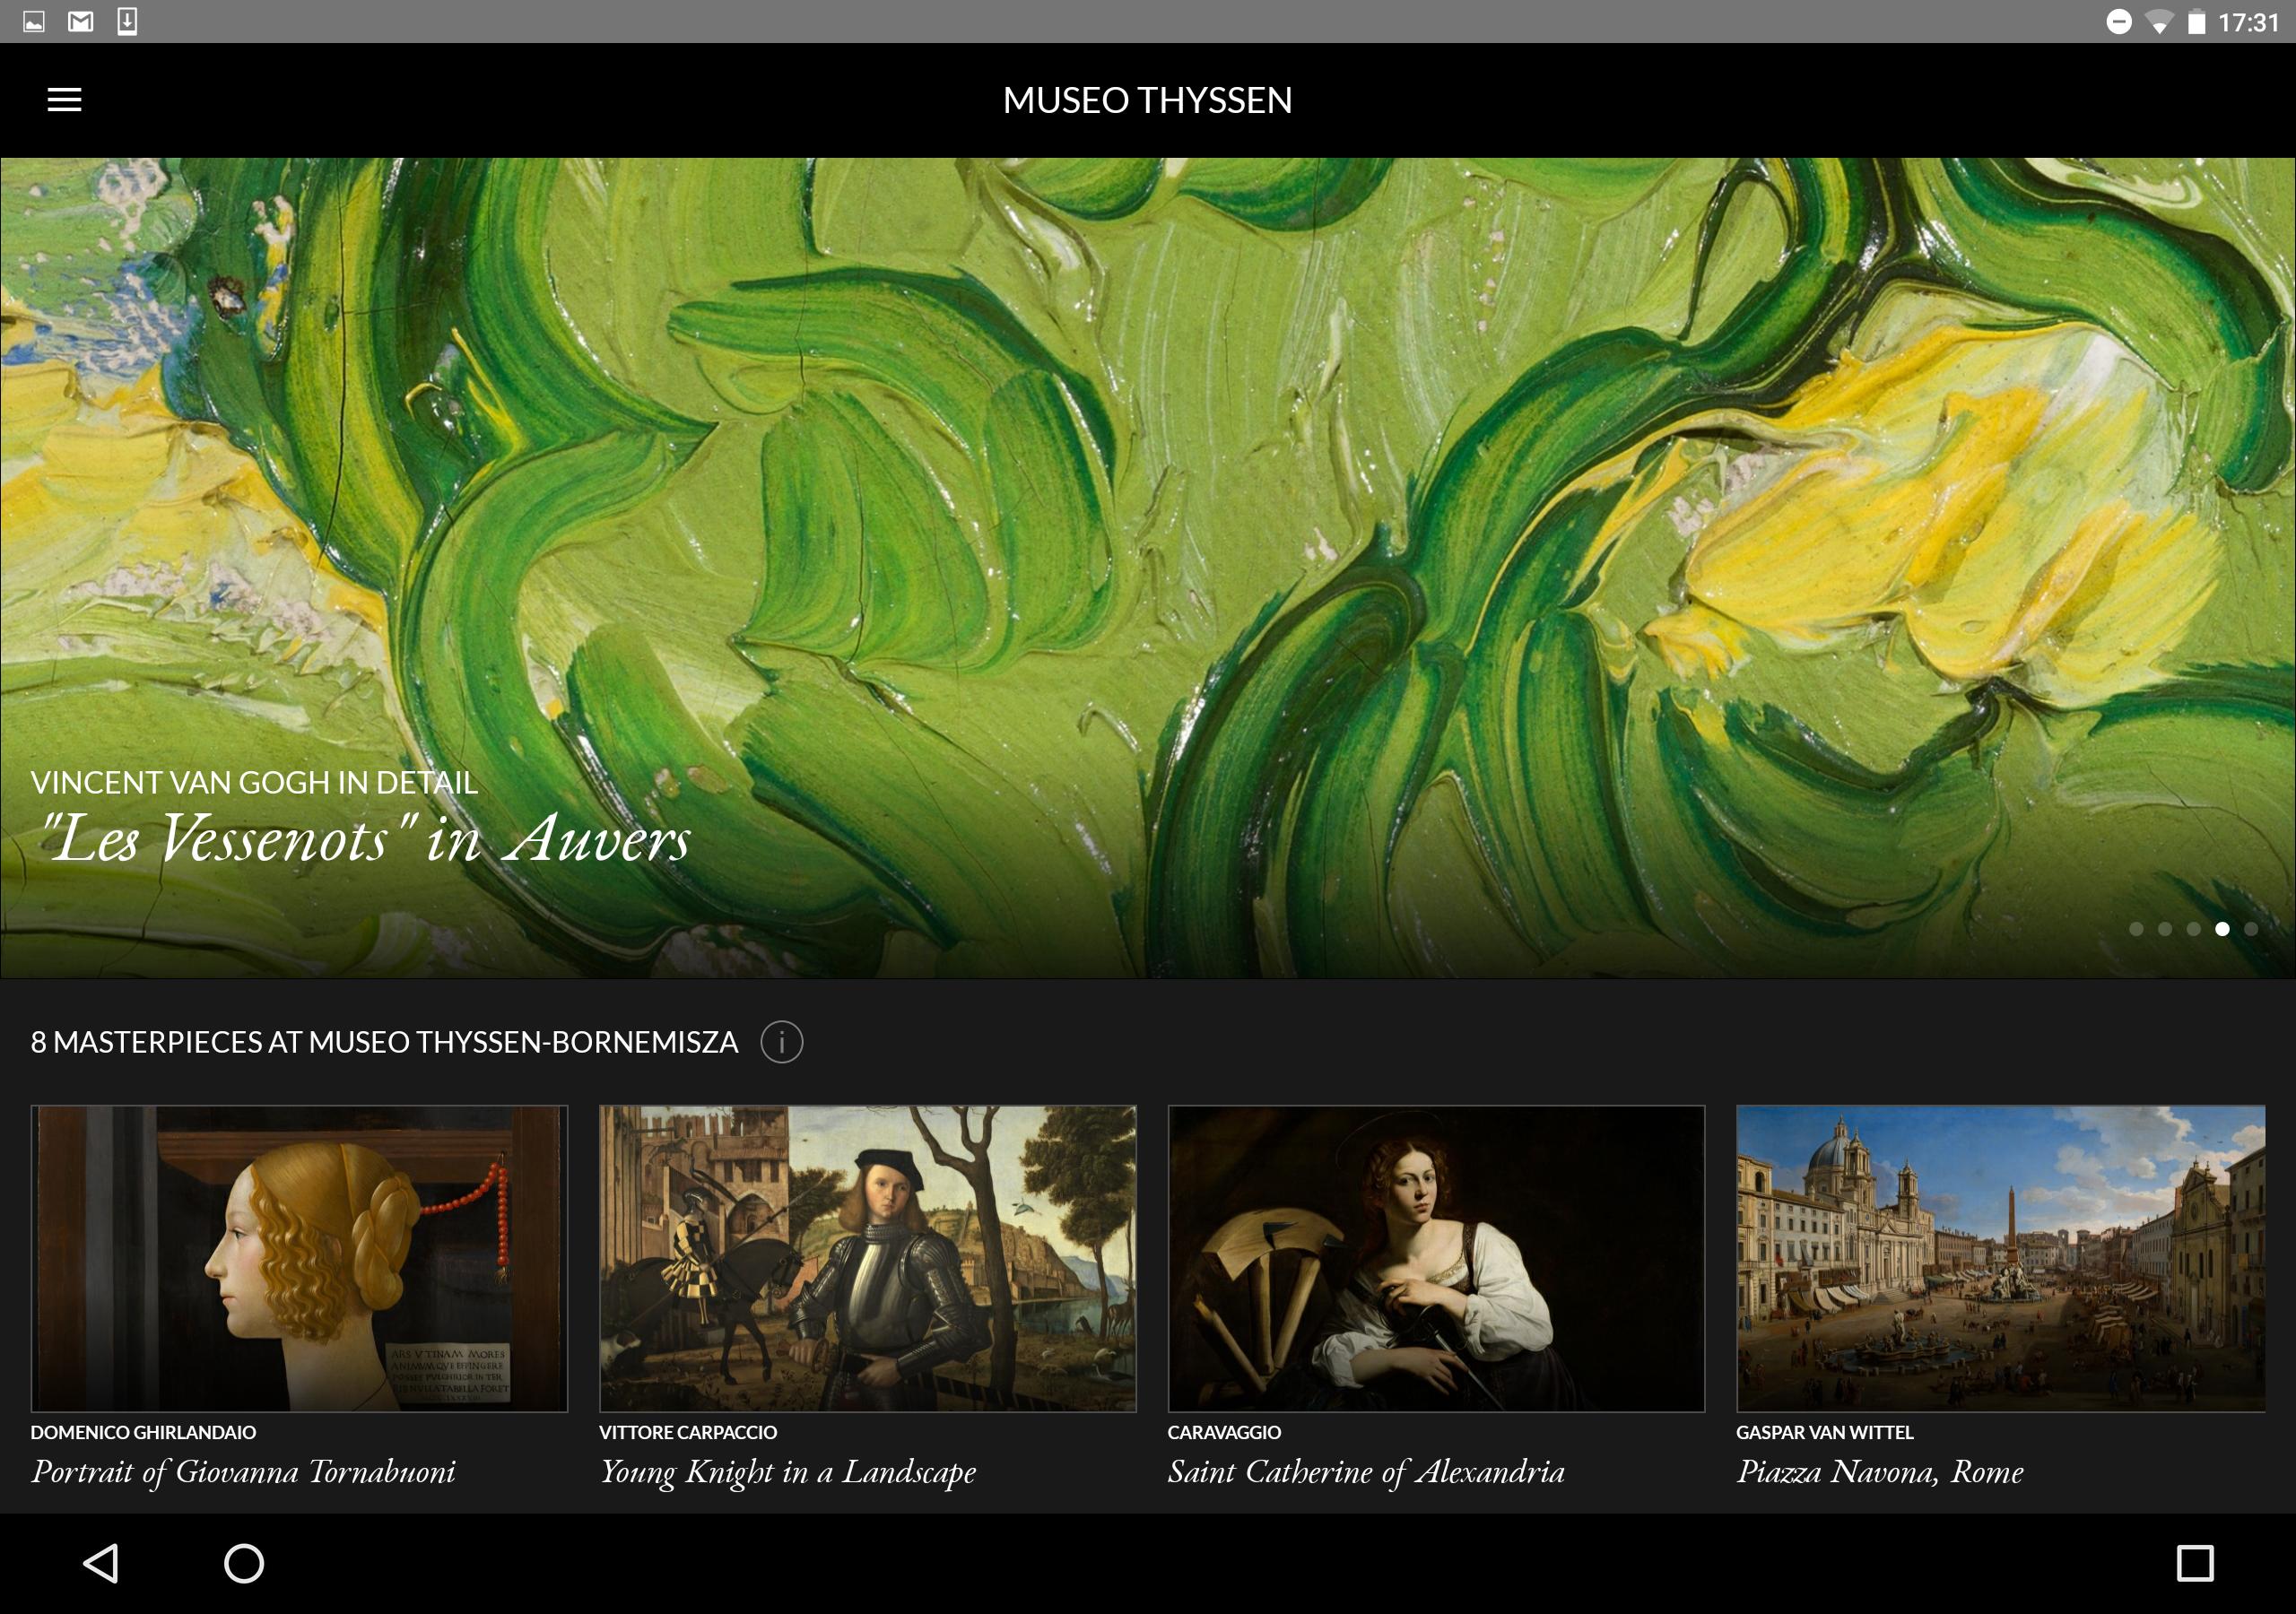Screen dimensions: 2296x1614
Task: Tap the Gmail notification icon
Action: (81, 21)
